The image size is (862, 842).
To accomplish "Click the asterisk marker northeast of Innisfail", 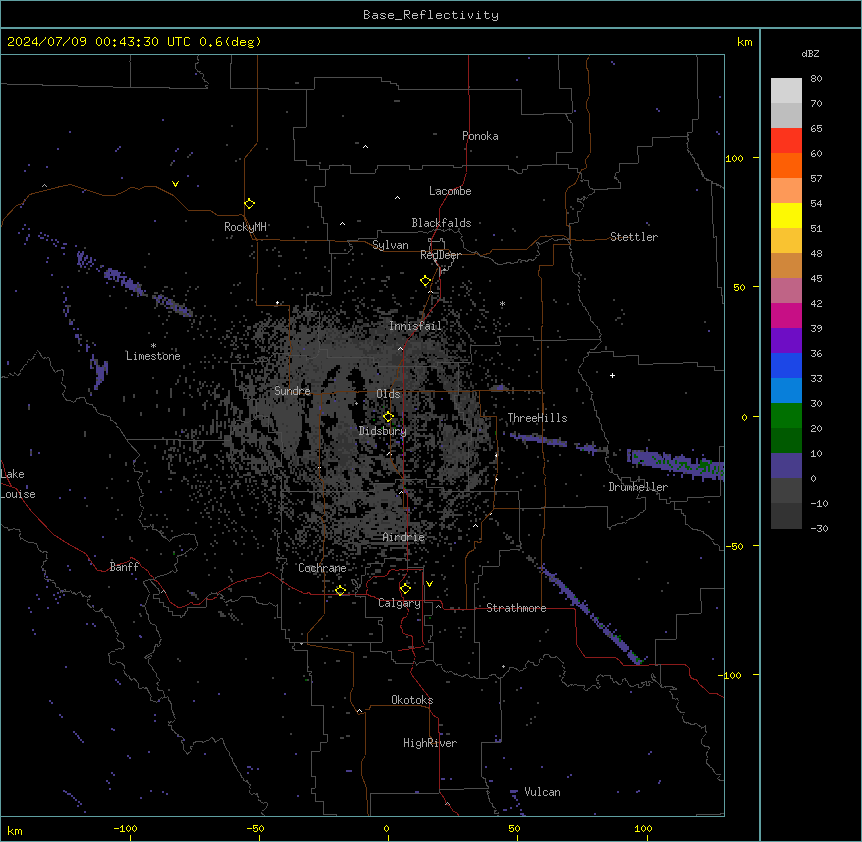I will pos(502,304).
